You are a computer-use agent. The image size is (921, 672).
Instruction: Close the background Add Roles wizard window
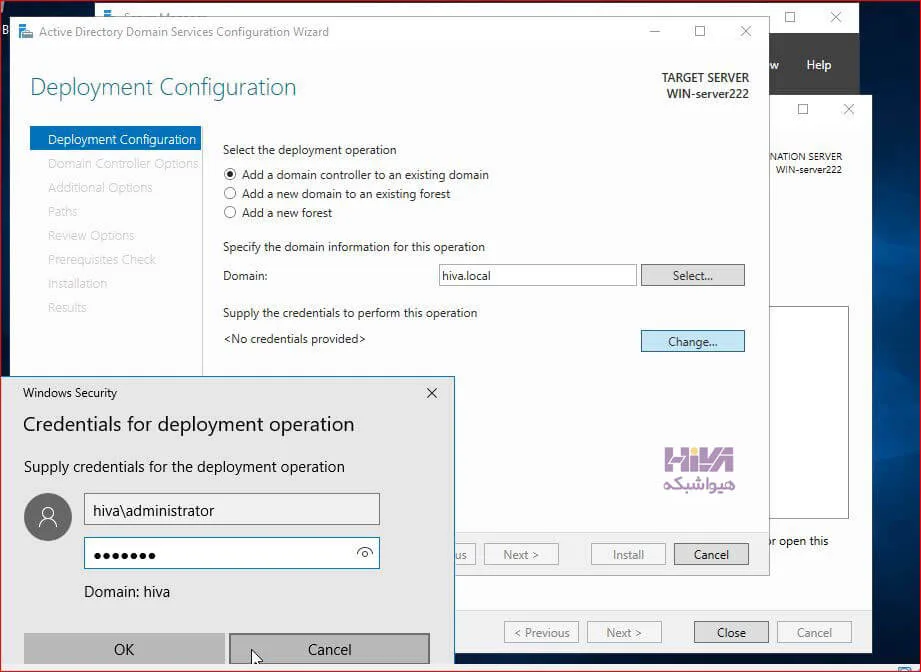849,109
